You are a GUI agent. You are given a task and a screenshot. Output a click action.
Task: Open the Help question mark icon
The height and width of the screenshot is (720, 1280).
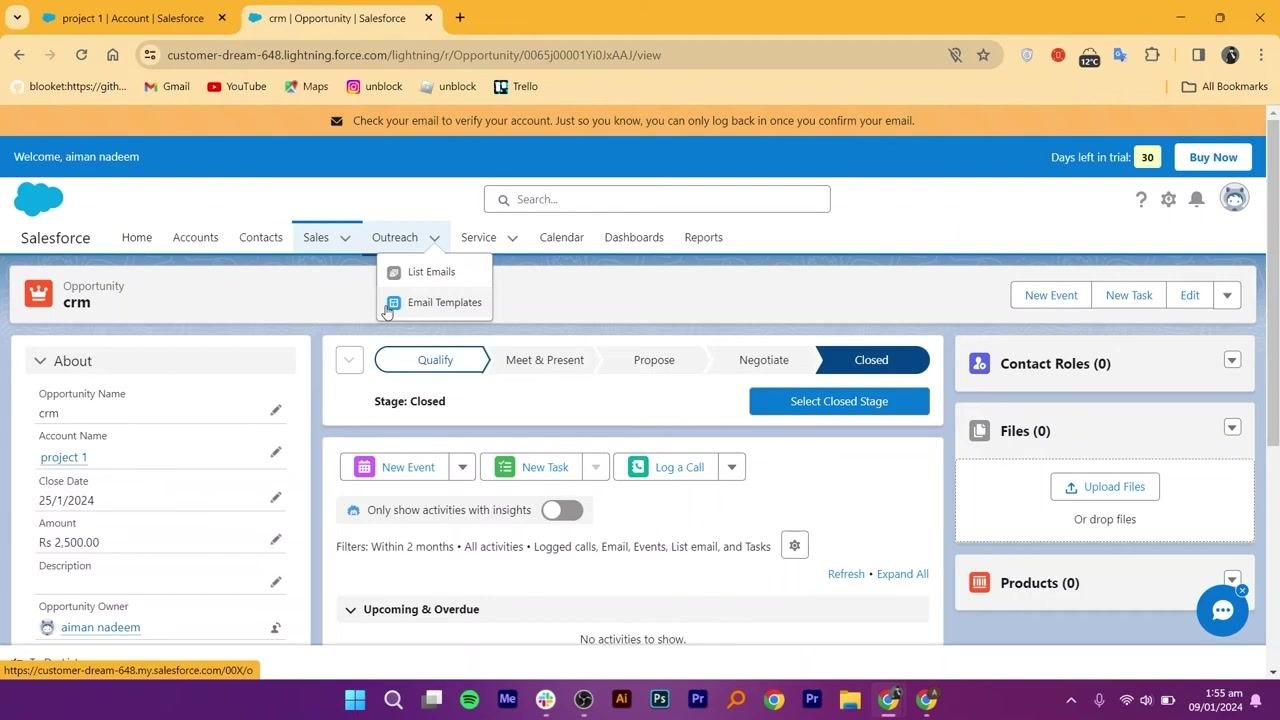(x=1141, y=199)
